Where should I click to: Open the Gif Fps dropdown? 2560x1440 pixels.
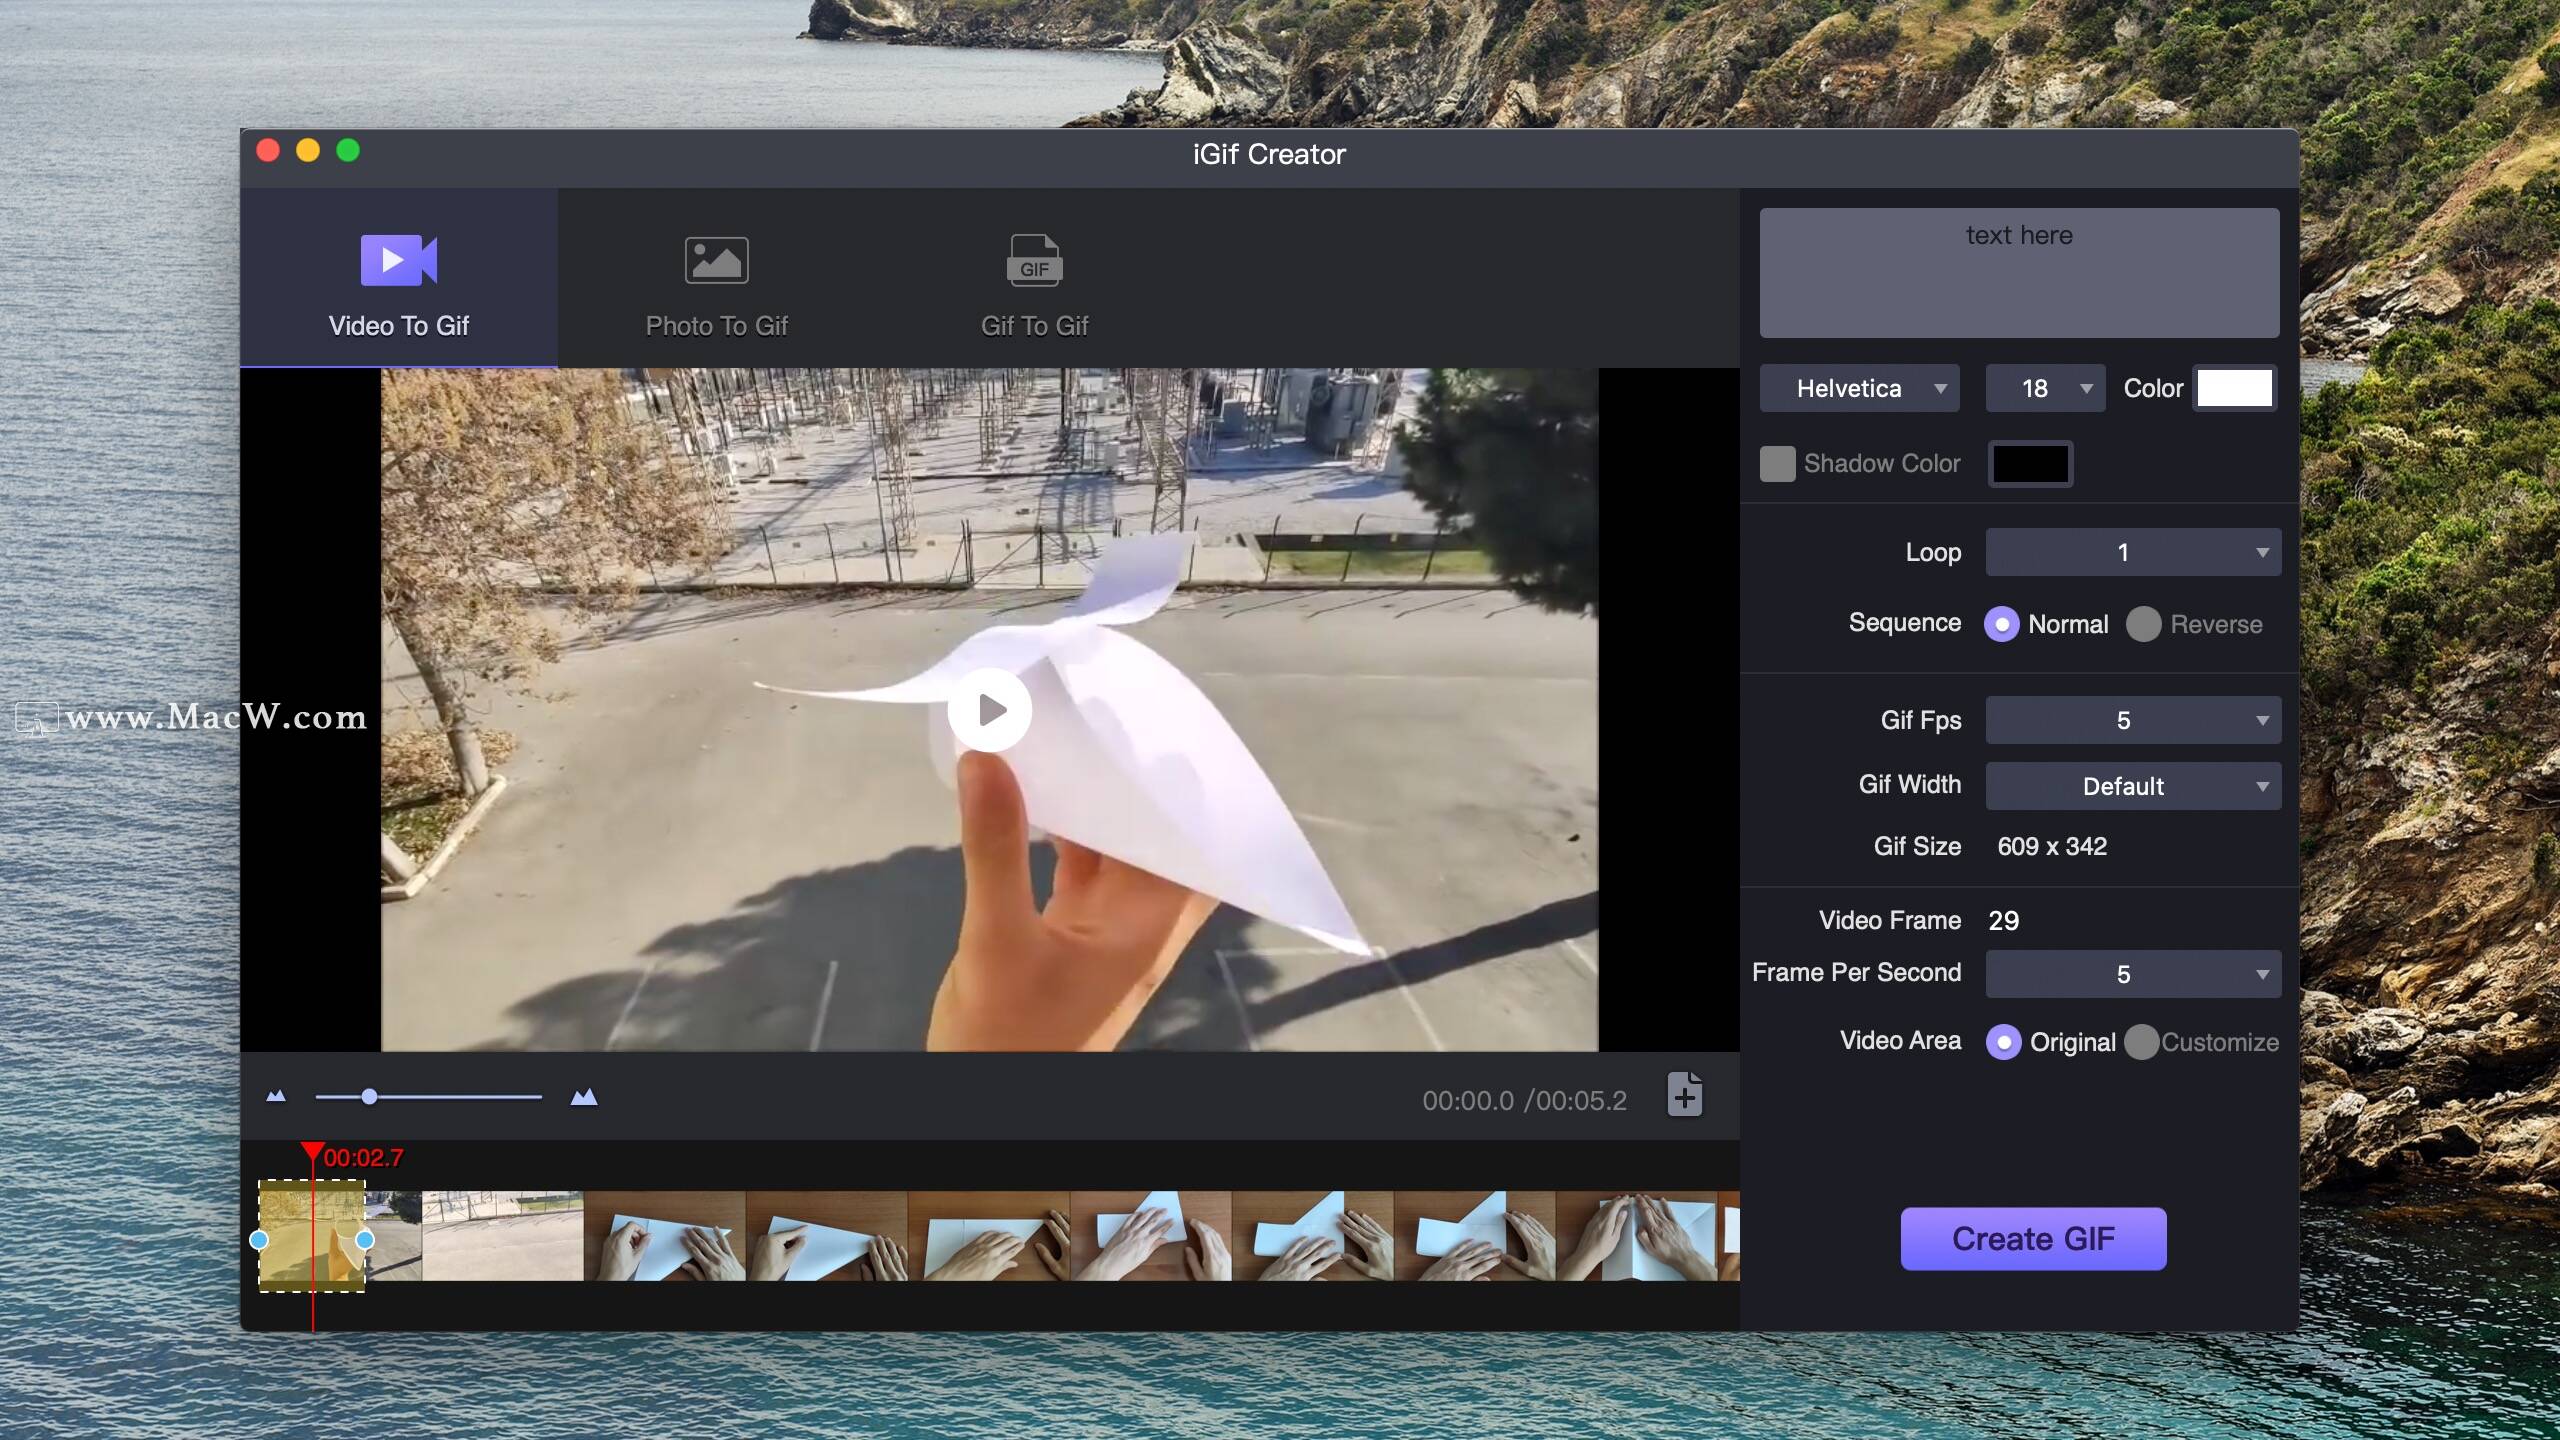pos(2133,720)
